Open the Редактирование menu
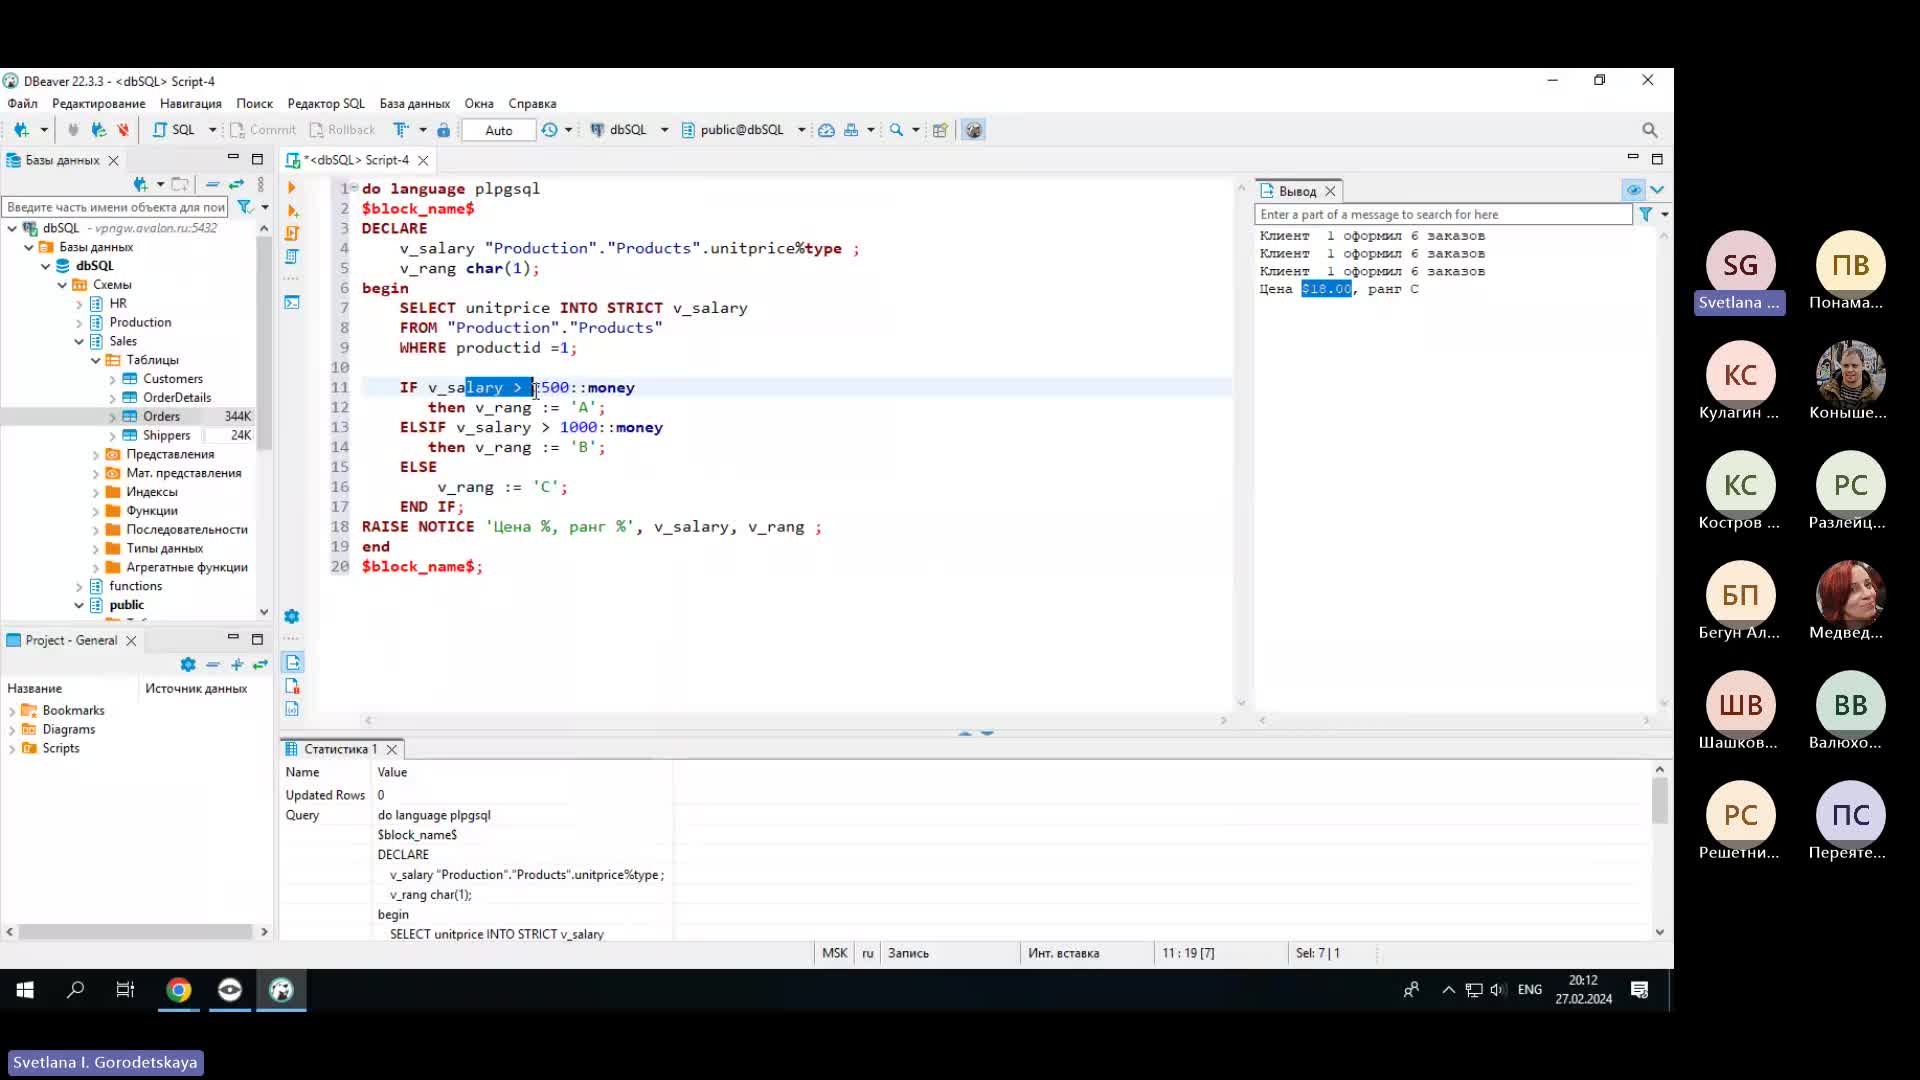The width and height of the screenshot is (1920, 1080). pyautogui.click(x=98, y=103)
